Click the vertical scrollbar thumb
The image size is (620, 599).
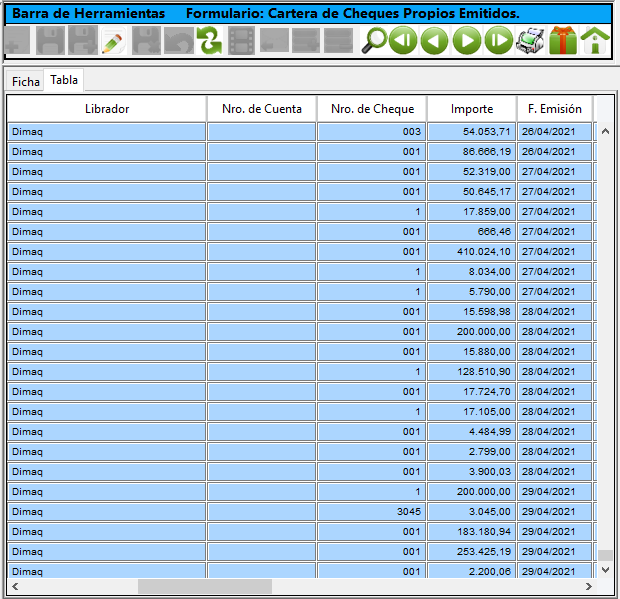pyautogui.click(x=605, y=555)
